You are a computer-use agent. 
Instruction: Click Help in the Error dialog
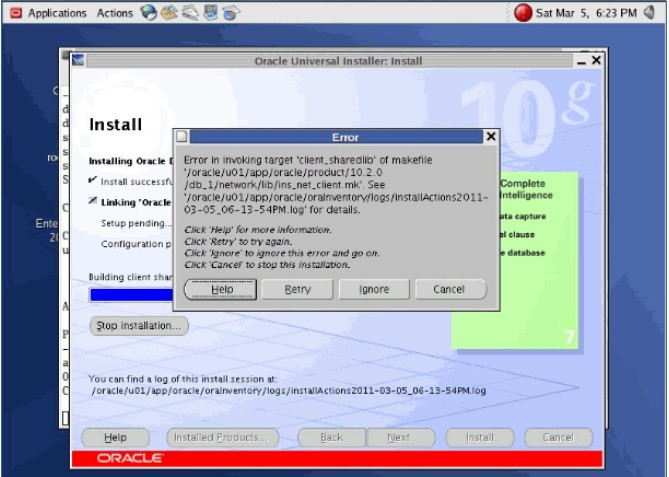pyautogui.click(x=221, y=289)
